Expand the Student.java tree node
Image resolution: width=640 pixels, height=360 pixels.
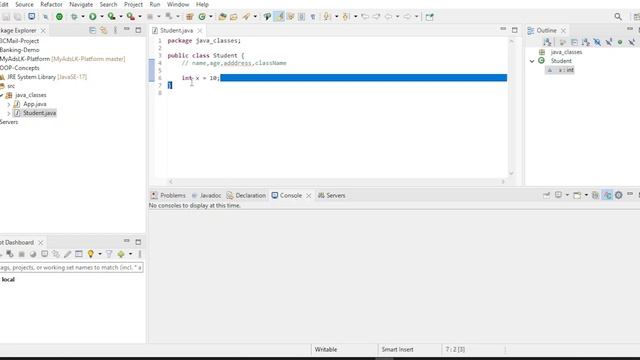[9, 113]
